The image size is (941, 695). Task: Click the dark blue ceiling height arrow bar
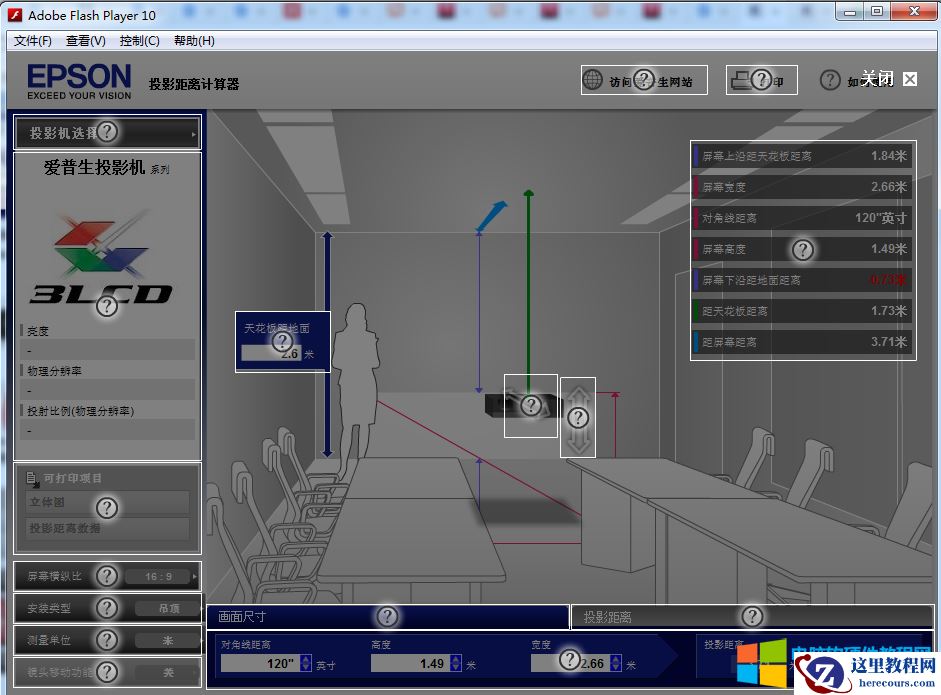click(x=327, y=344)
